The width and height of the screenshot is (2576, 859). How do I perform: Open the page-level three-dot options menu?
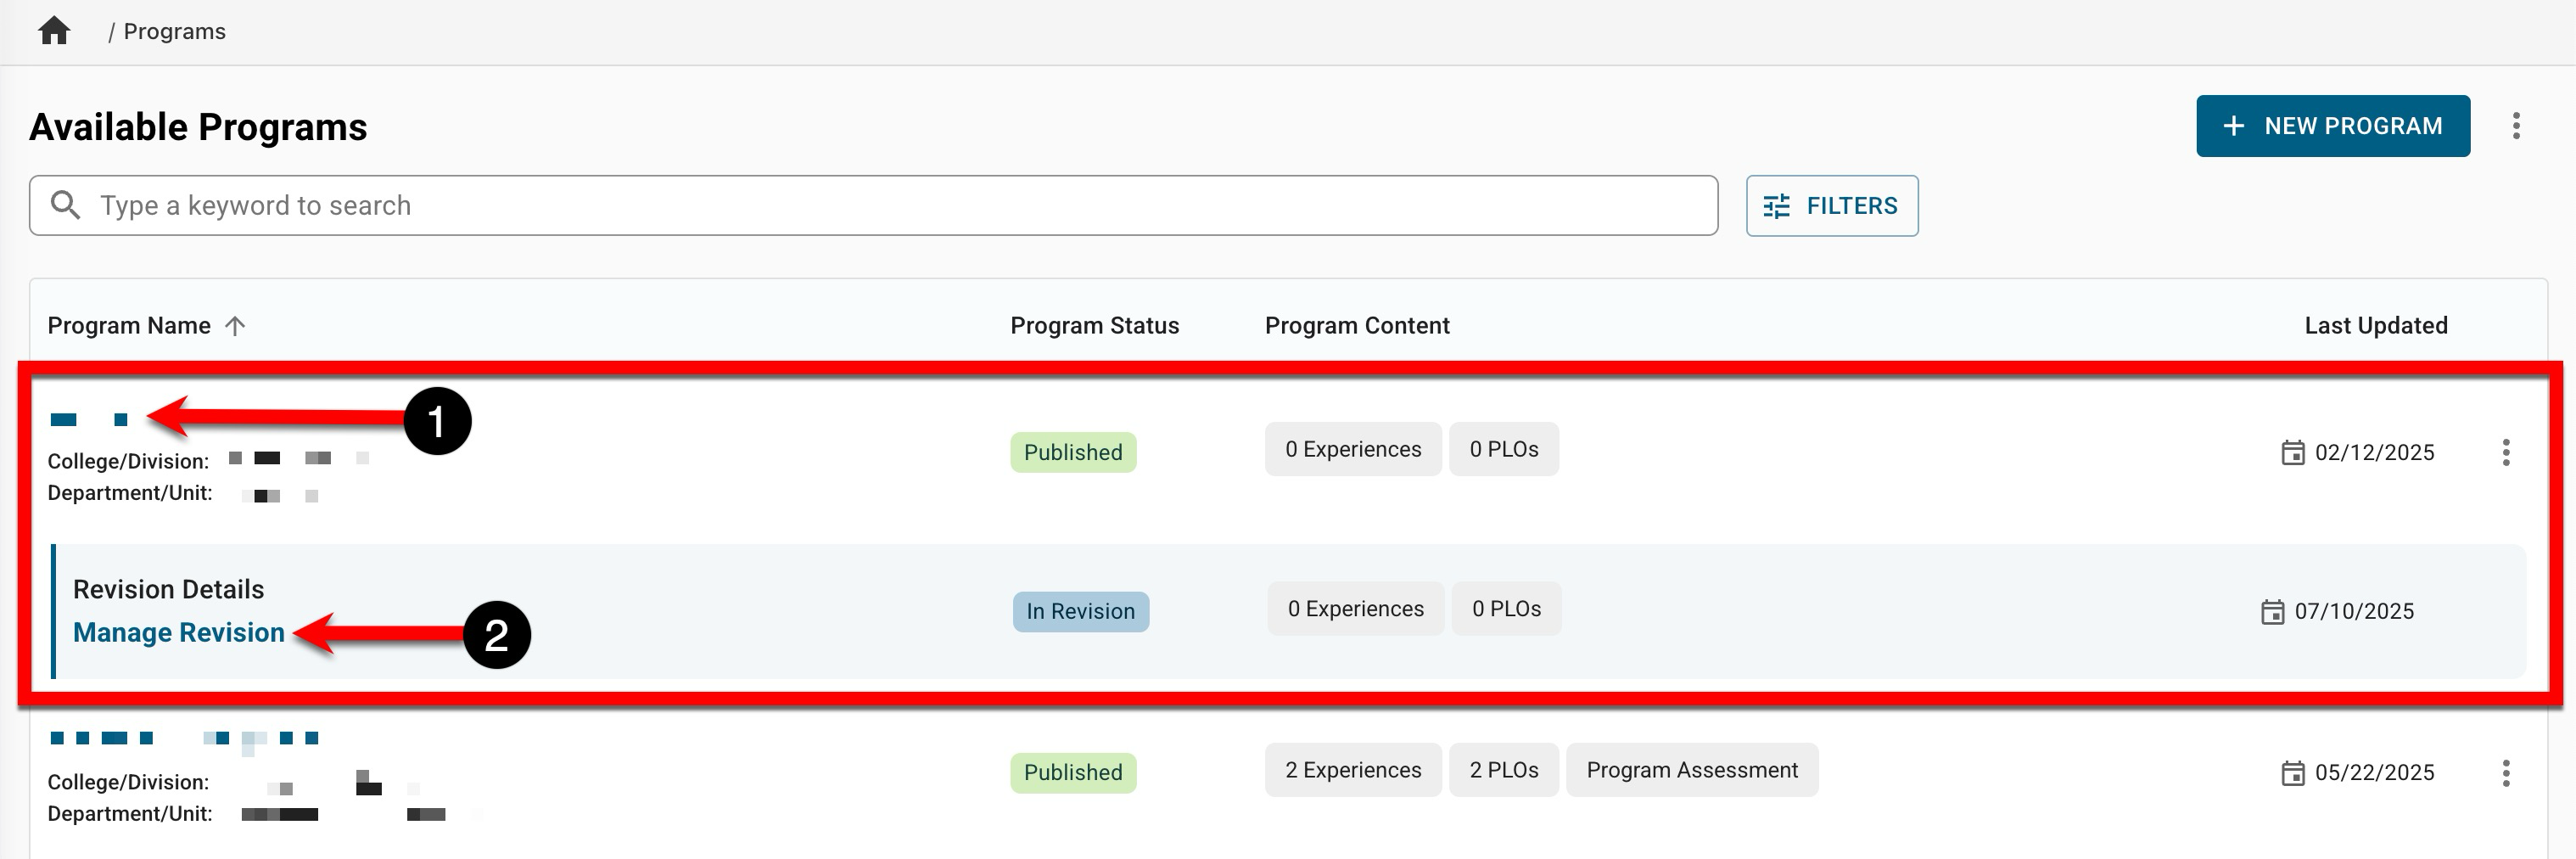2515,126
